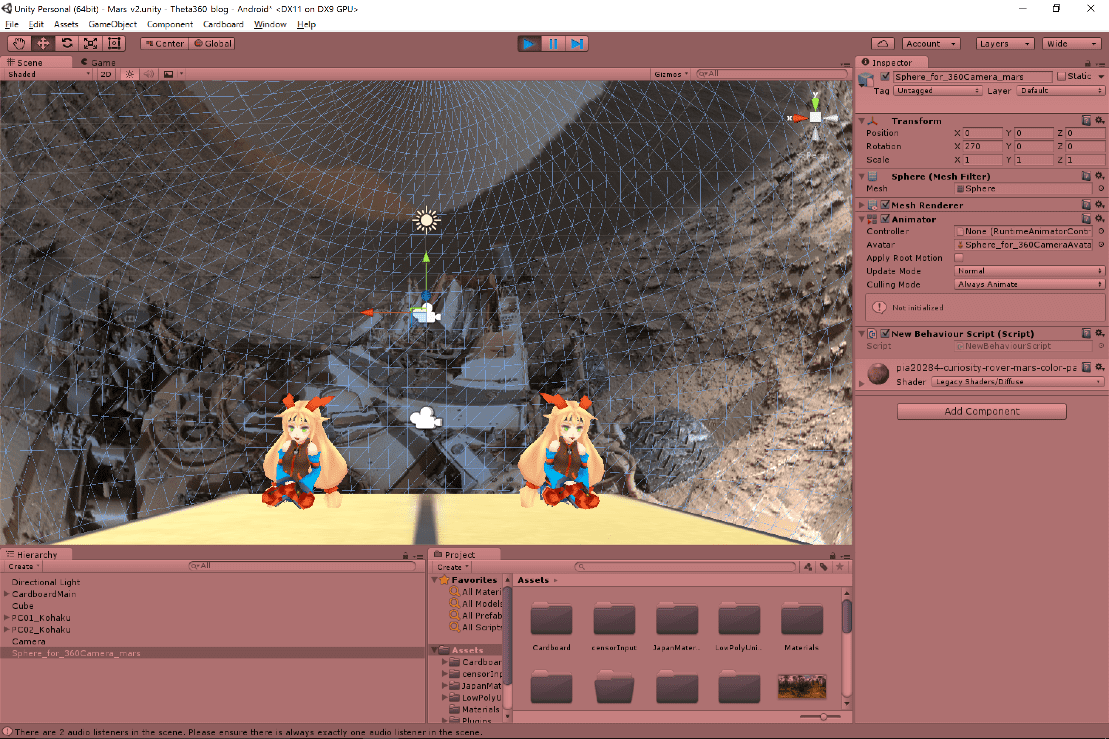The image size is (1109, 739).
Task: Select All Materials under Favorites
Action: click(475, 592)
